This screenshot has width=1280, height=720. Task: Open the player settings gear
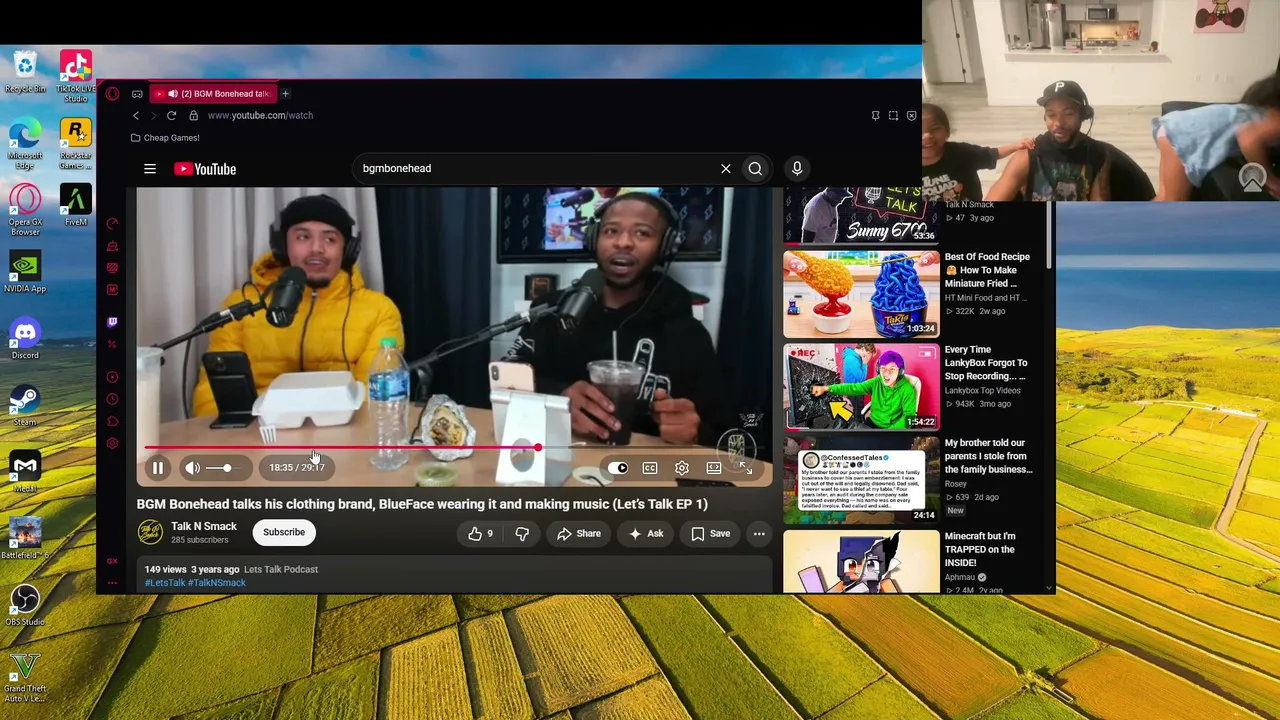coord(682,468)
